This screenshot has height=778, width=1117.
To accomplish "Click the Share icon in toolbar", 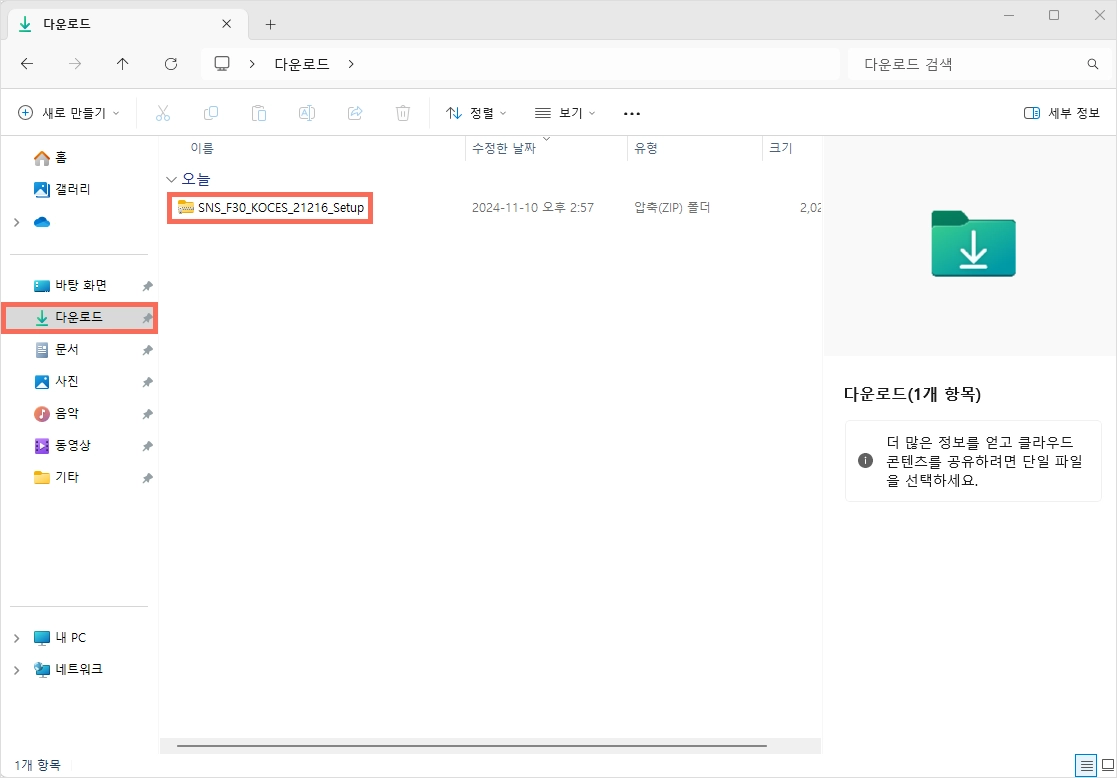I will point(355,113).
